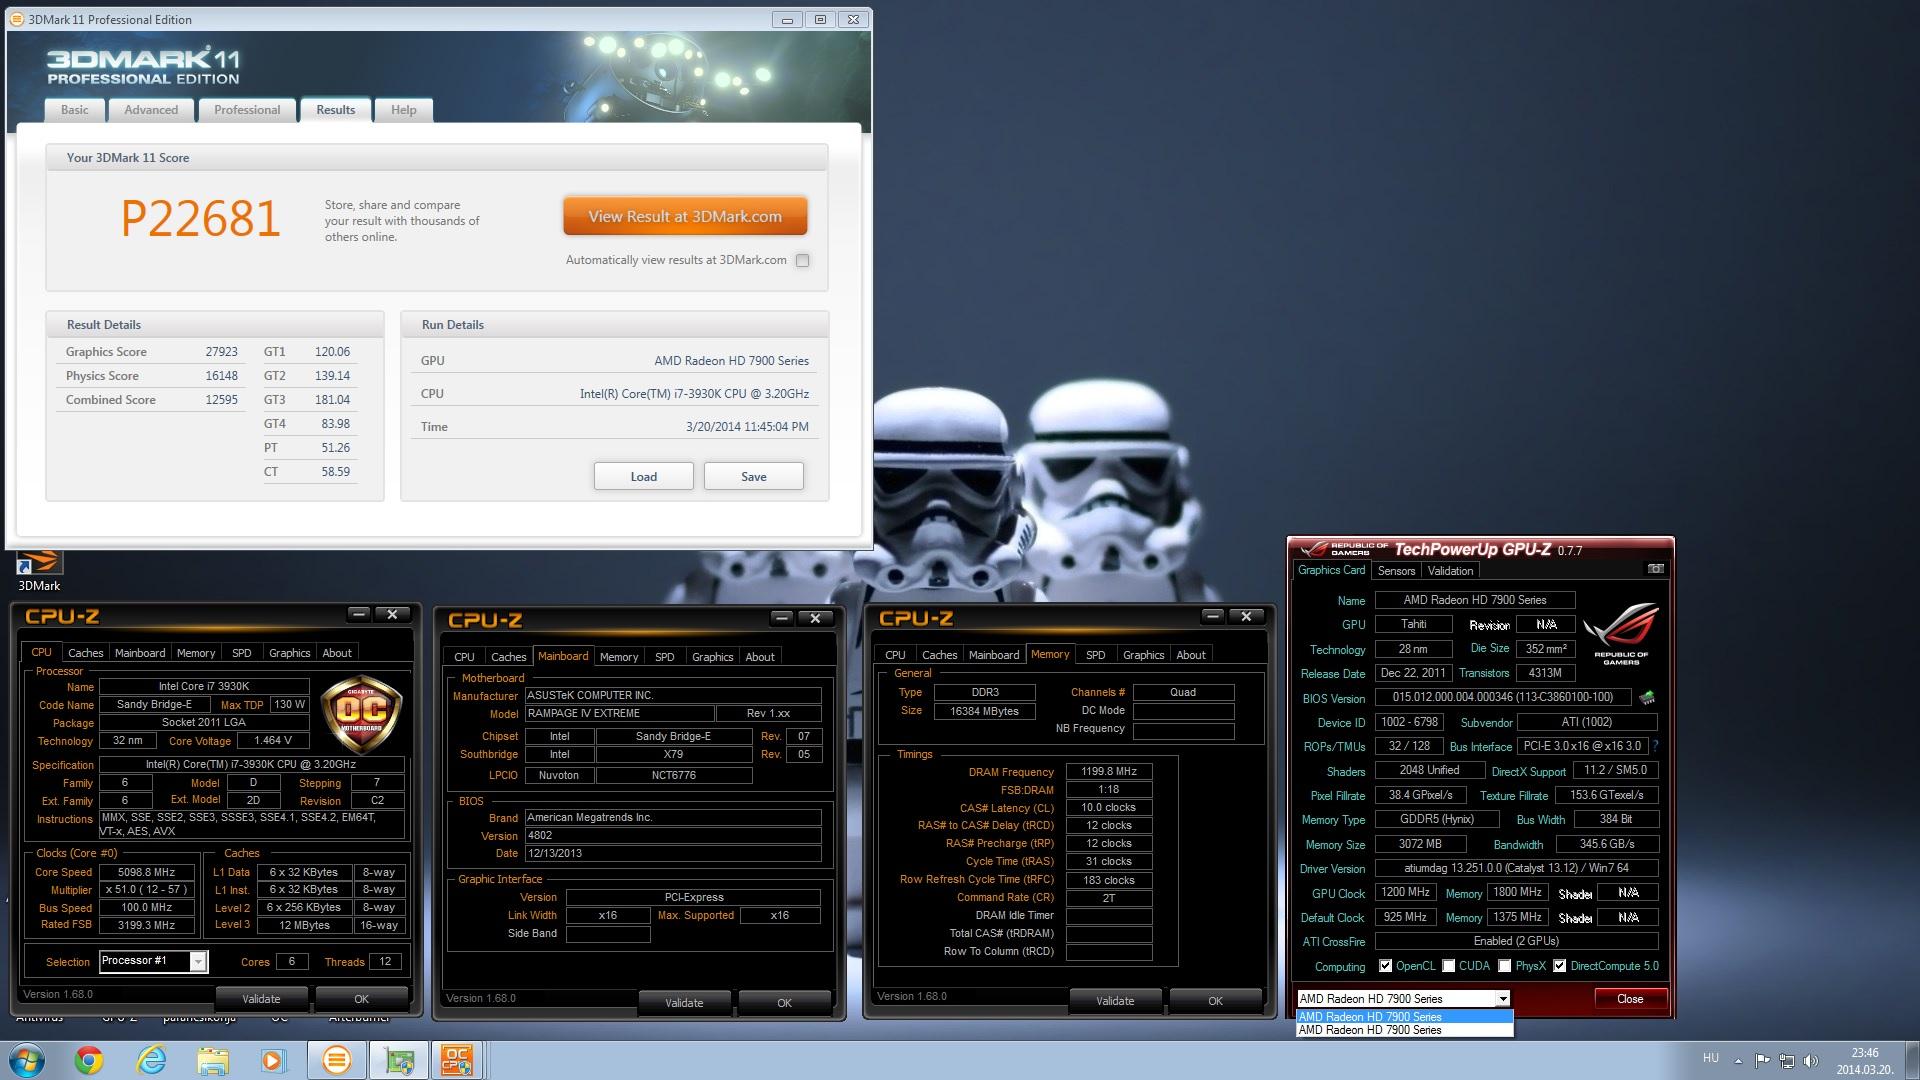
Task: Click the GPU-Z screenshot camera icon
Action: 1656,569
